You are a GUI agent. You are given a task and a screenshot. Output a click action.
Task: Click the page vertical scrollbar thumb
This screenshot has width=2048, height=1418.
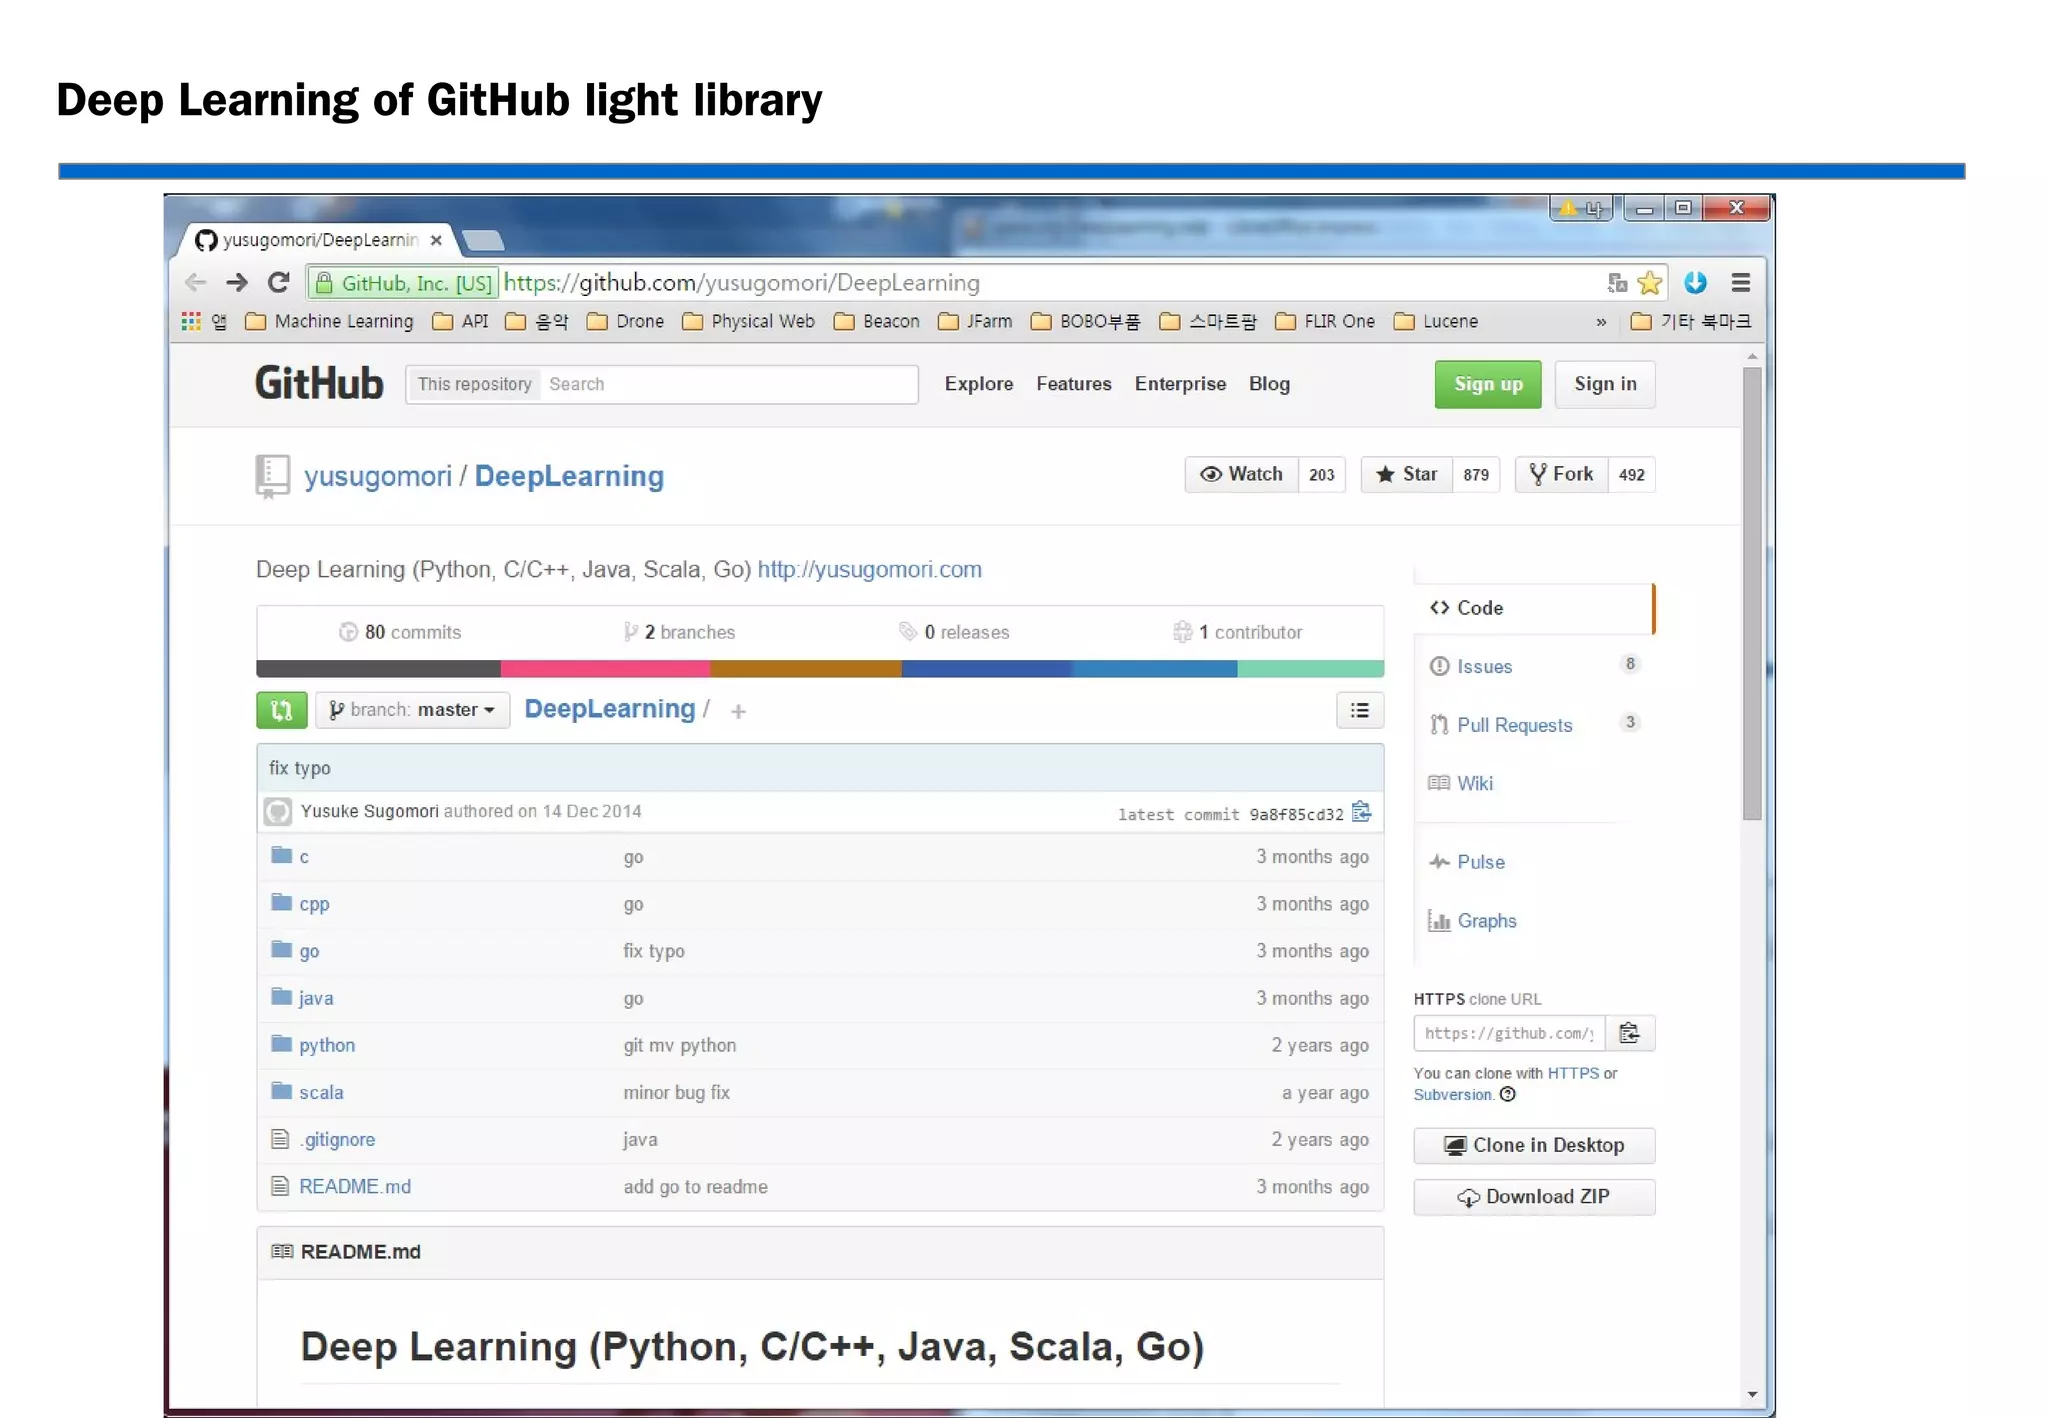1752,594
